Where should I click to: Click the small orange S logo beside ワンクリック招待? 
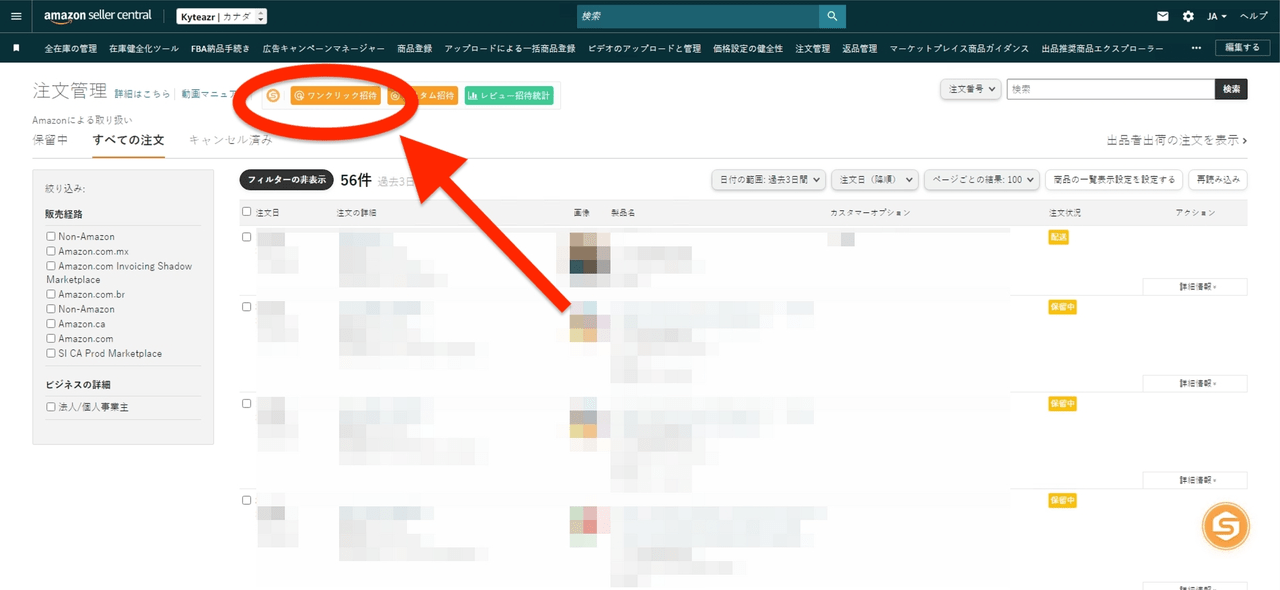[x=273, y=96]
